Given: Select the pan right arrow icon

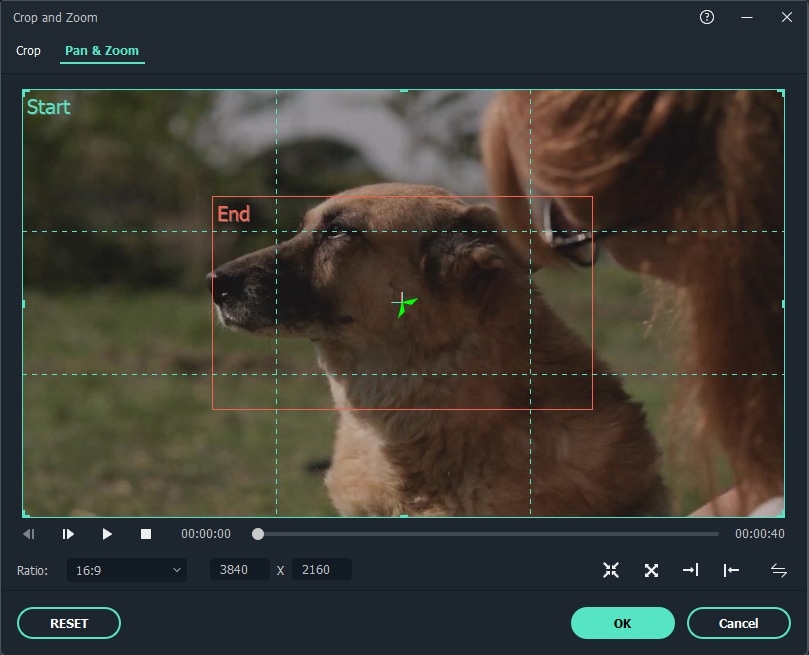Looking at the screenshot, I should coord(690,570).
